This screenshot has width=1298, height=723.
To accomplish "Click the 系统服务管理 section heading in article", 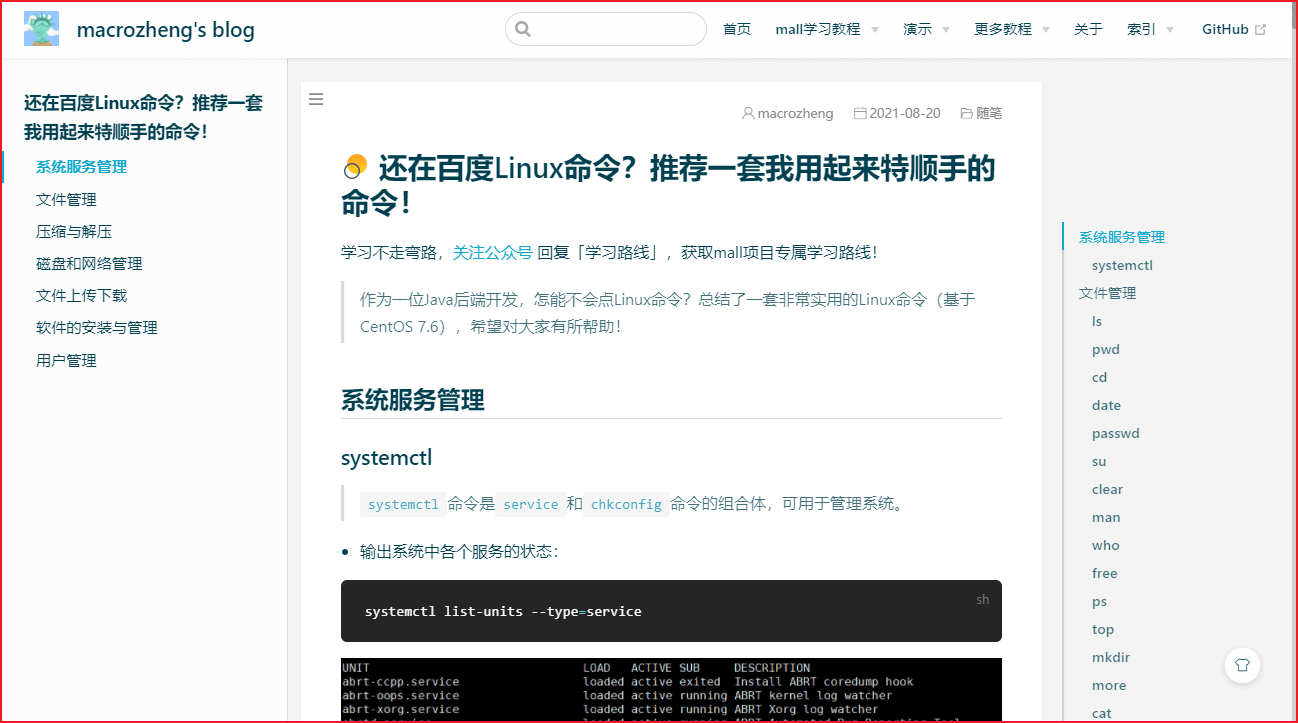I will tap(413, 400).
